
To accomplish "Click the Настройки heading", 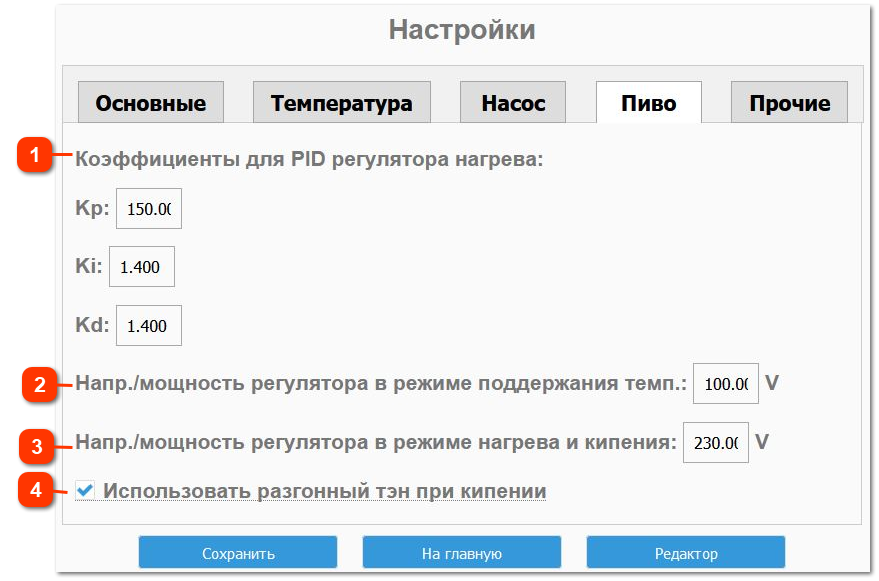I will [462, 30].
